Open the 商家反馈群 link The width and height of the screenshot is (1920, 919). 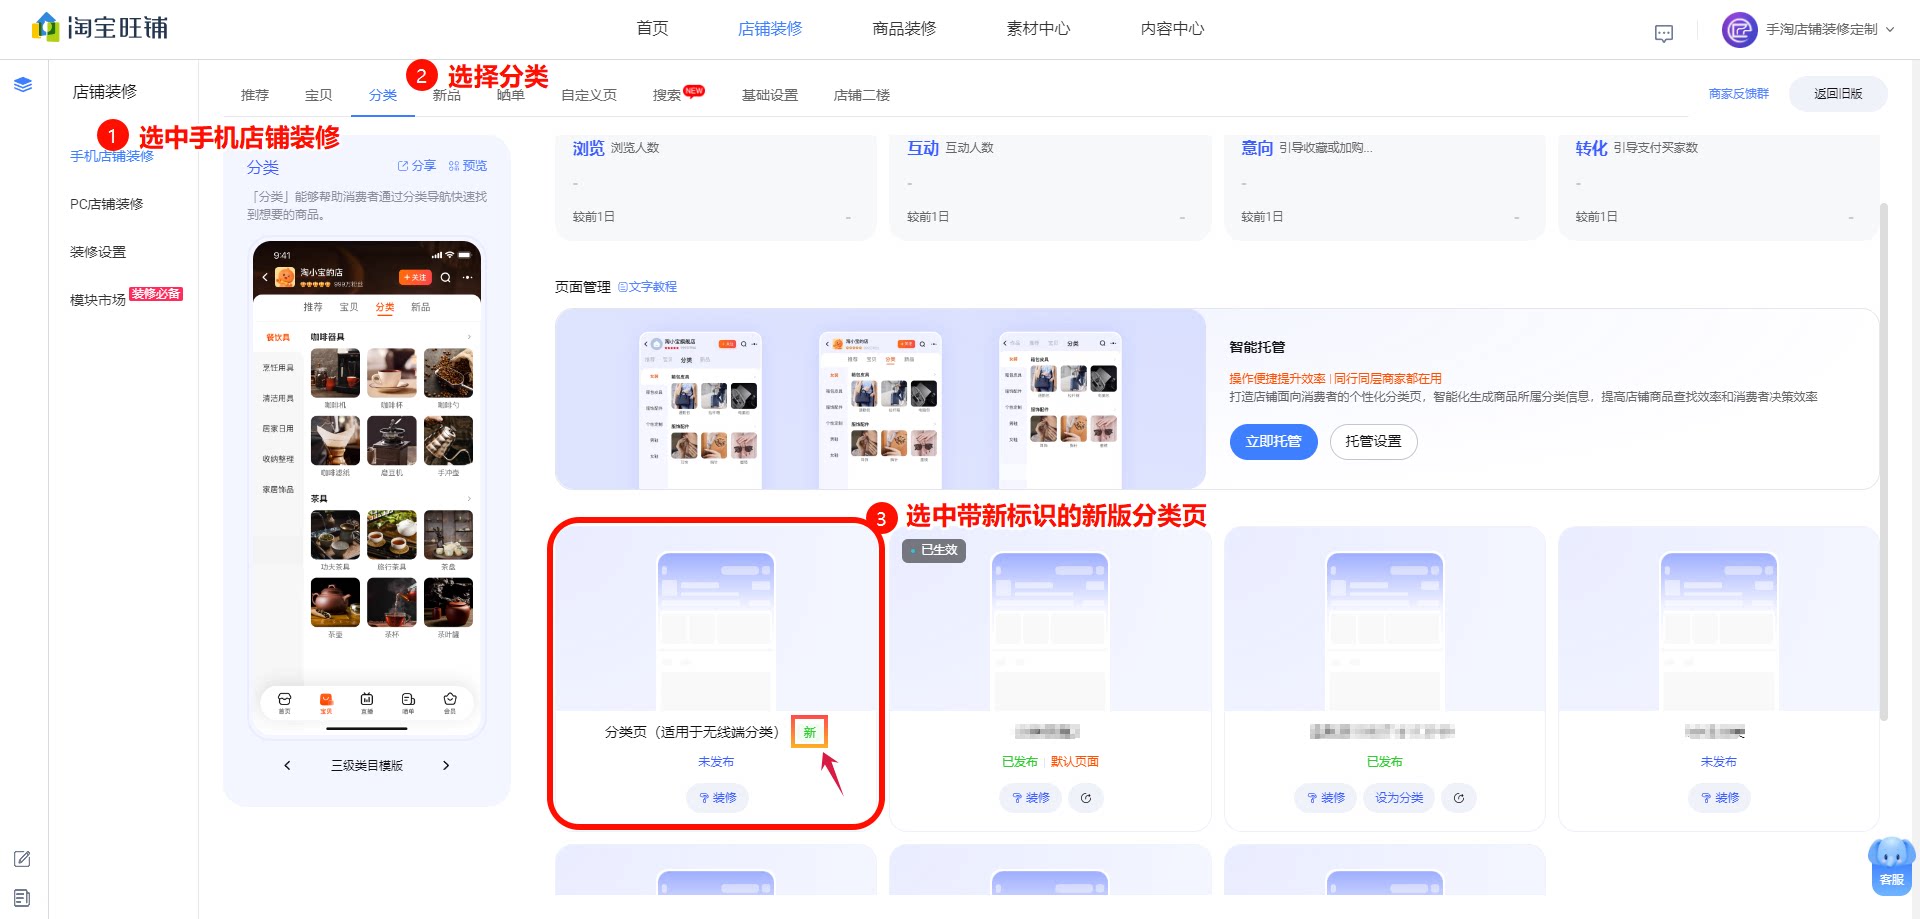1739,94
